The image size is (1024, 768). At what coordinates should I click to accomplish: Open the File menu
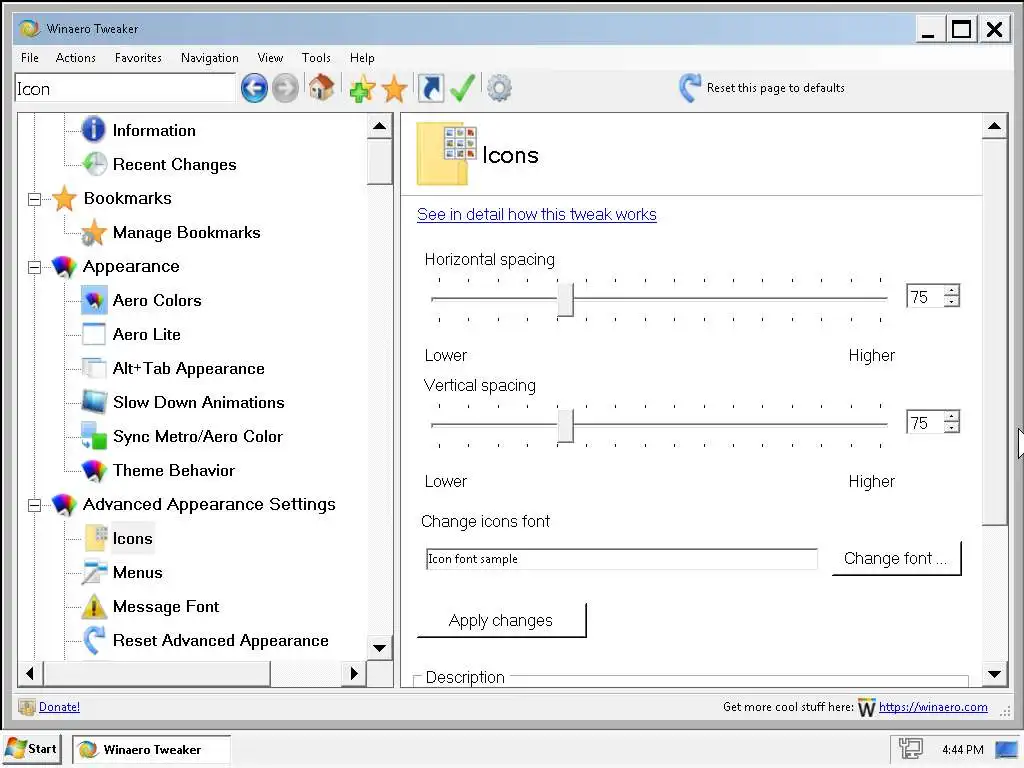click(x=29, y=57)
